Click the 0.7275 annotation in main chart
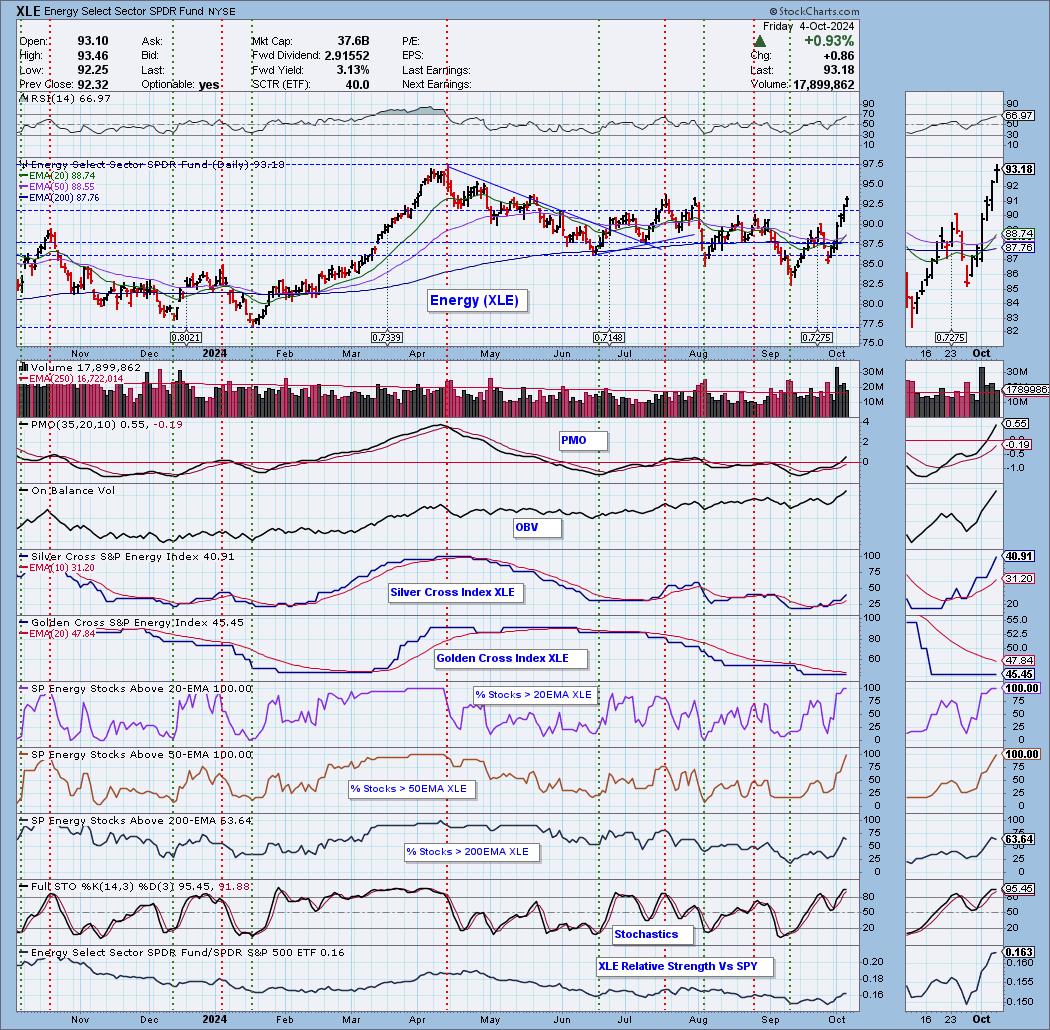 point(817,338)
